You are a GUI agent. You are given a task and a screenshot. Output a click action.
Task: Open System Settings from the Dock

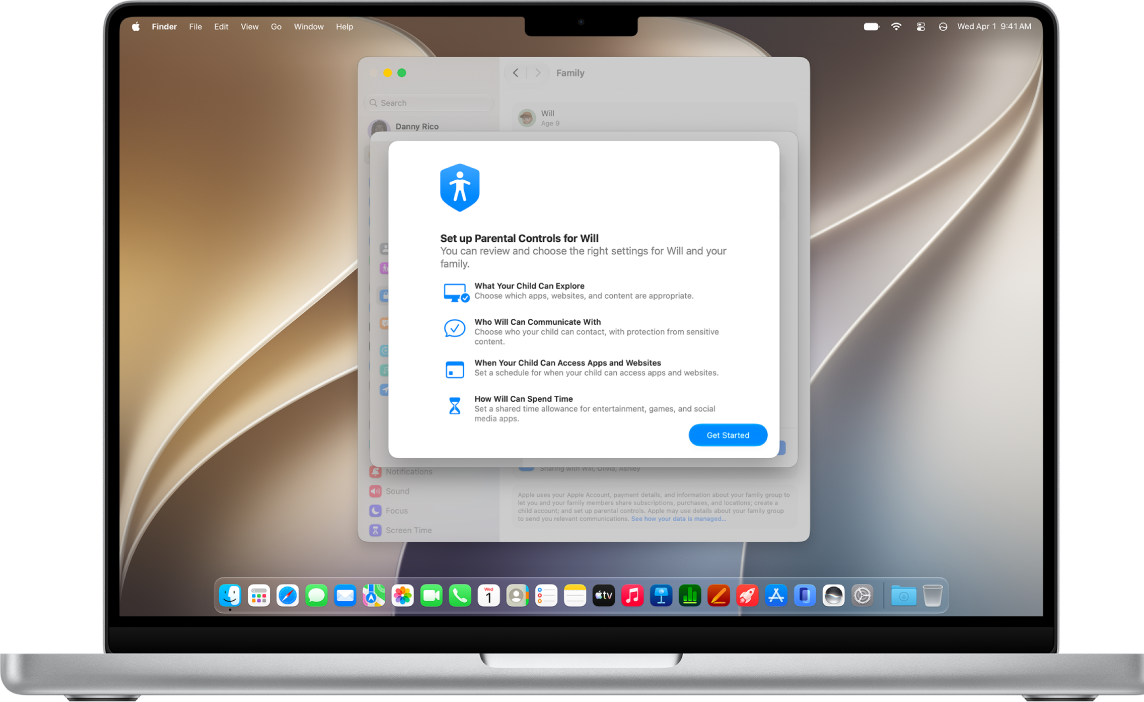click(x=862, y=595)
